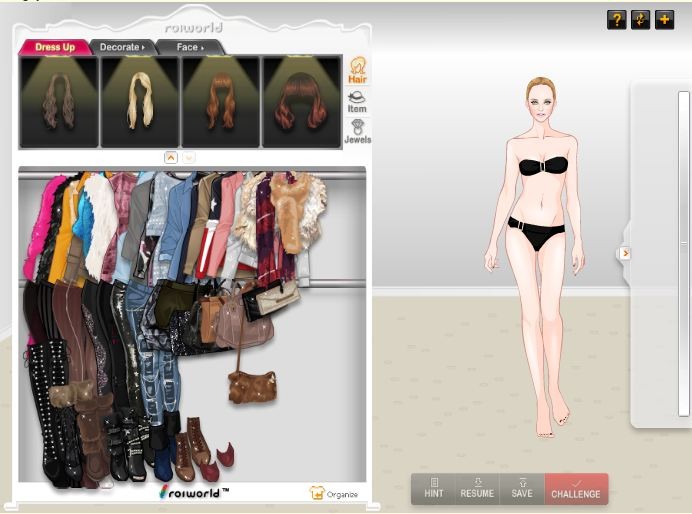The image size is (692, 514).
Task: Click the plus icon at top right
Action: [x=664, y=20]
